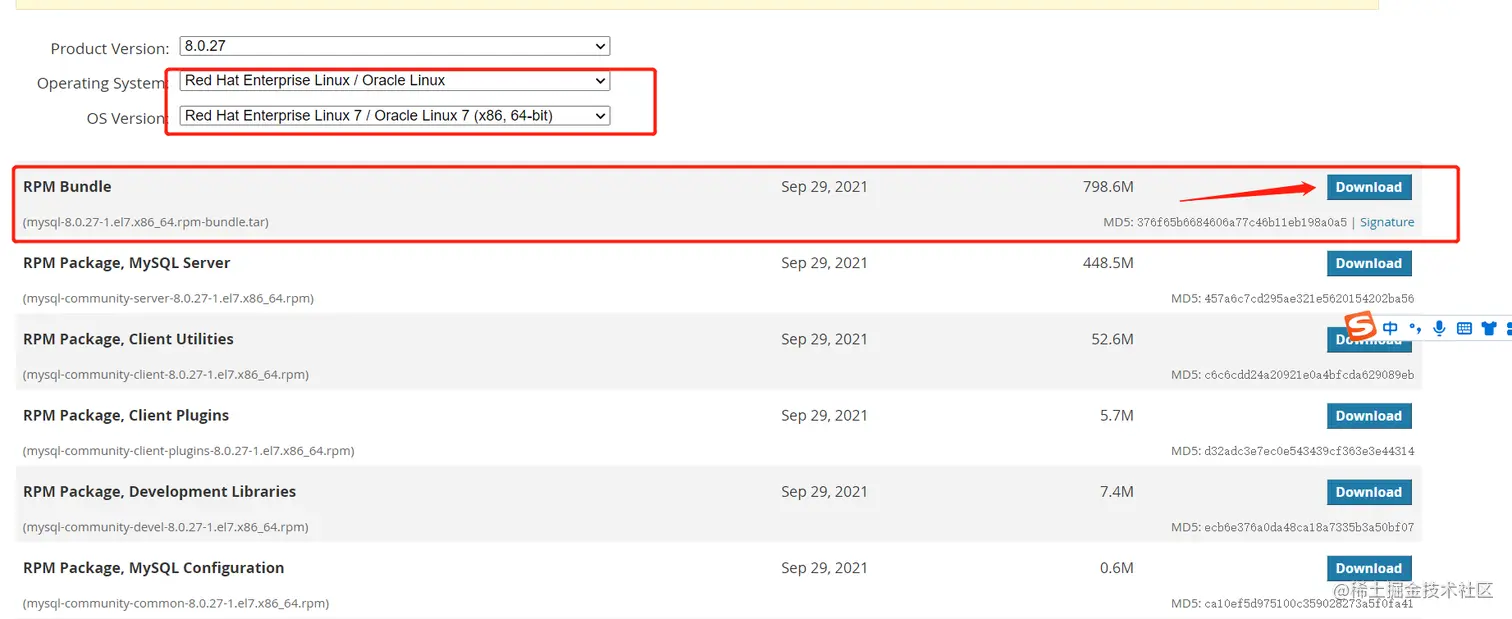Click the 'OS Version:' label
Viewport: 1512px width, 619px height.
tap(127, 118)
